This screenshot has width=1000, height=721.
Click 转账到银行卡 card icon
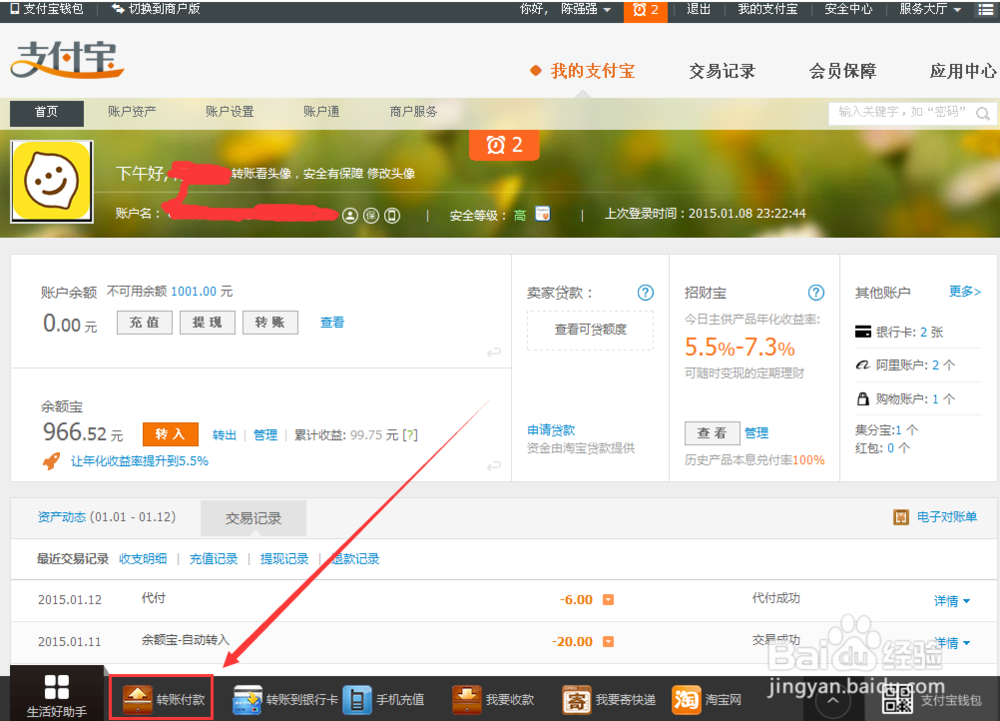(247, 699)
